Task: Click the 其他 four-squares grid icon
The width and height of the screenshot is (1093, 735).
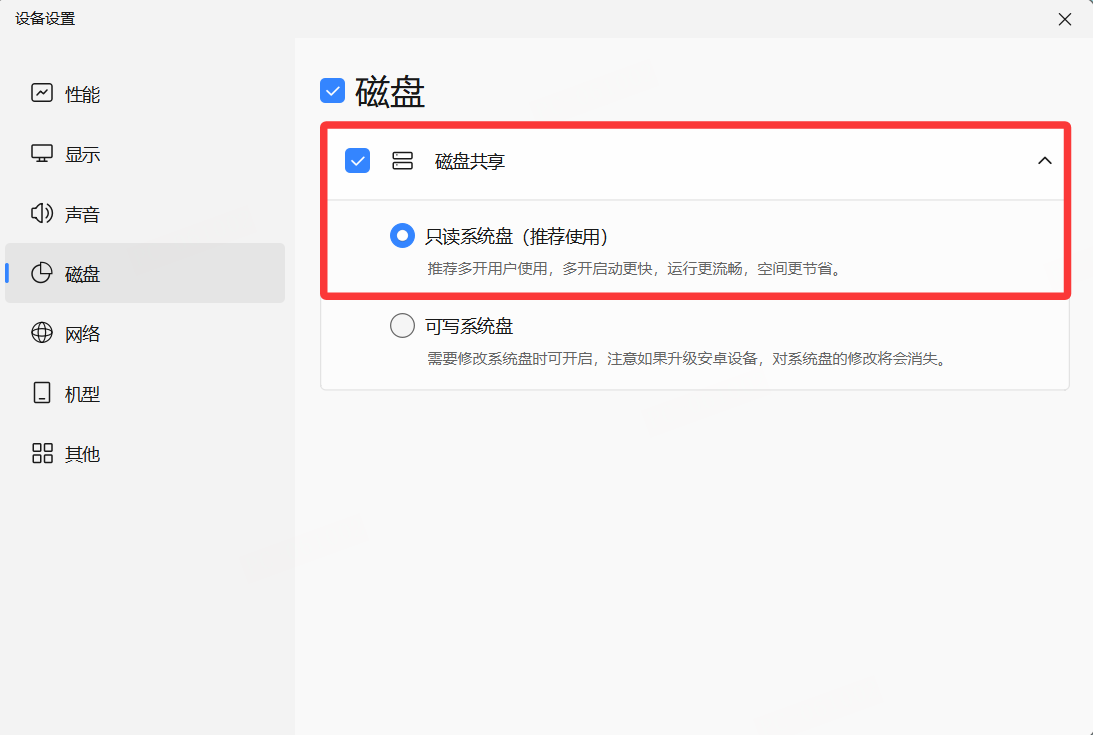Action: coord(42,454)
